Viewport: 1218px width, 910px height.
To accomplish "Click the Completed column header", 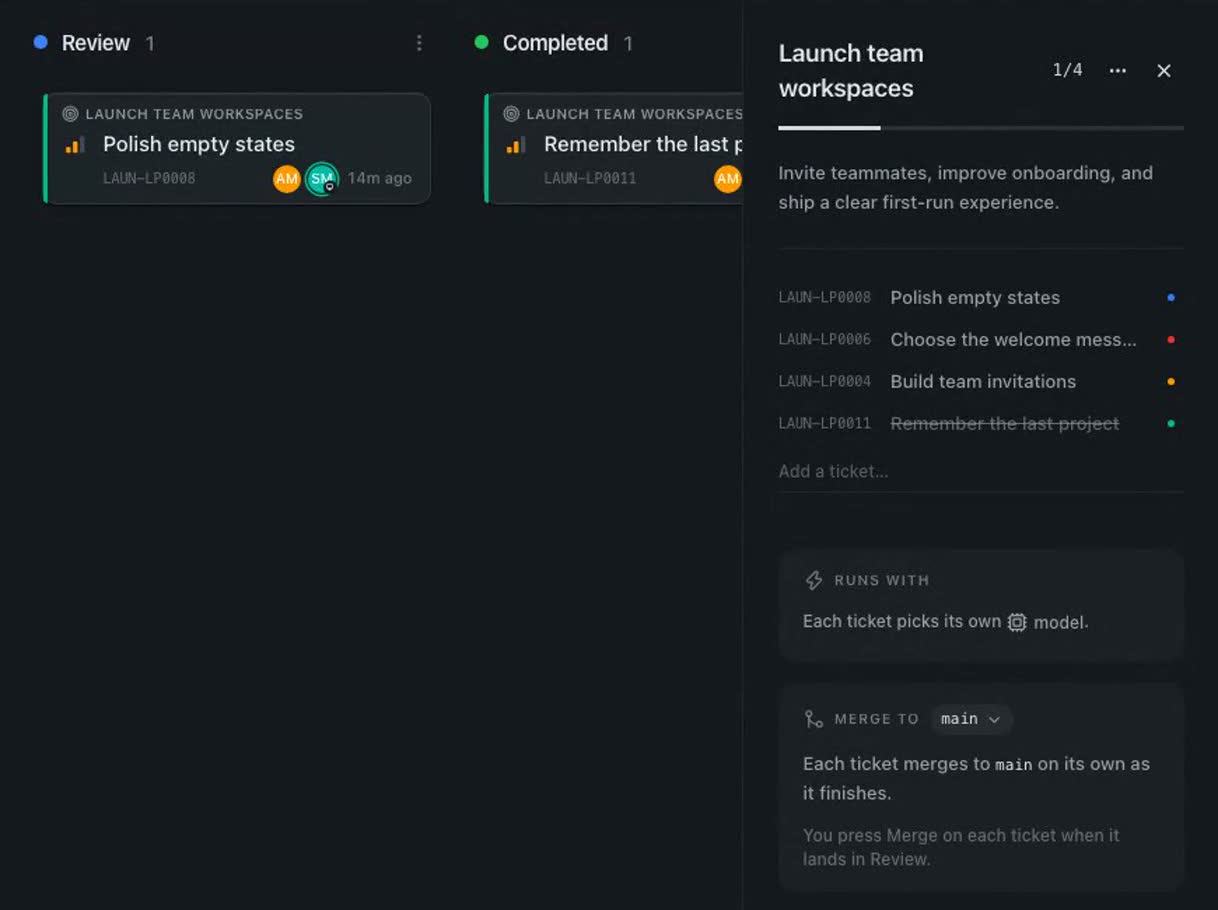I will point(555,43).
